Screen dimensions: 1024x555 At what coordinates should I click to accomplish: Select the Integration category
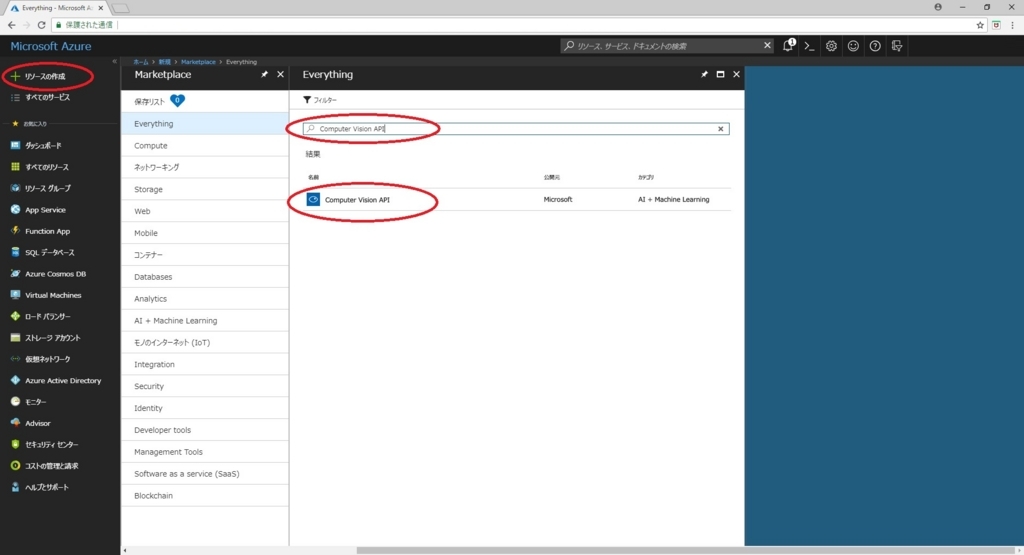[x=204, y=364]
